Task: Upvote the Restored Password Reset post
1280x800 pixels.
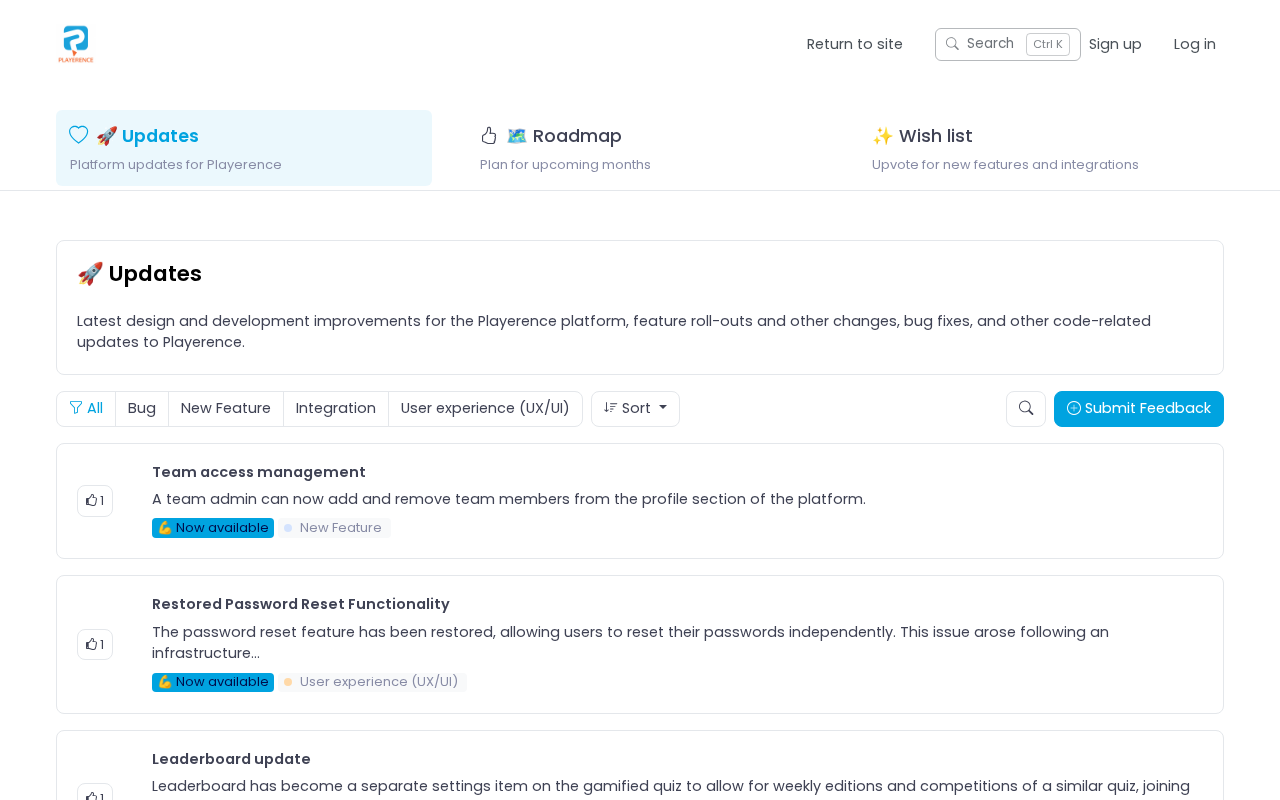Action: coord(95,645)
